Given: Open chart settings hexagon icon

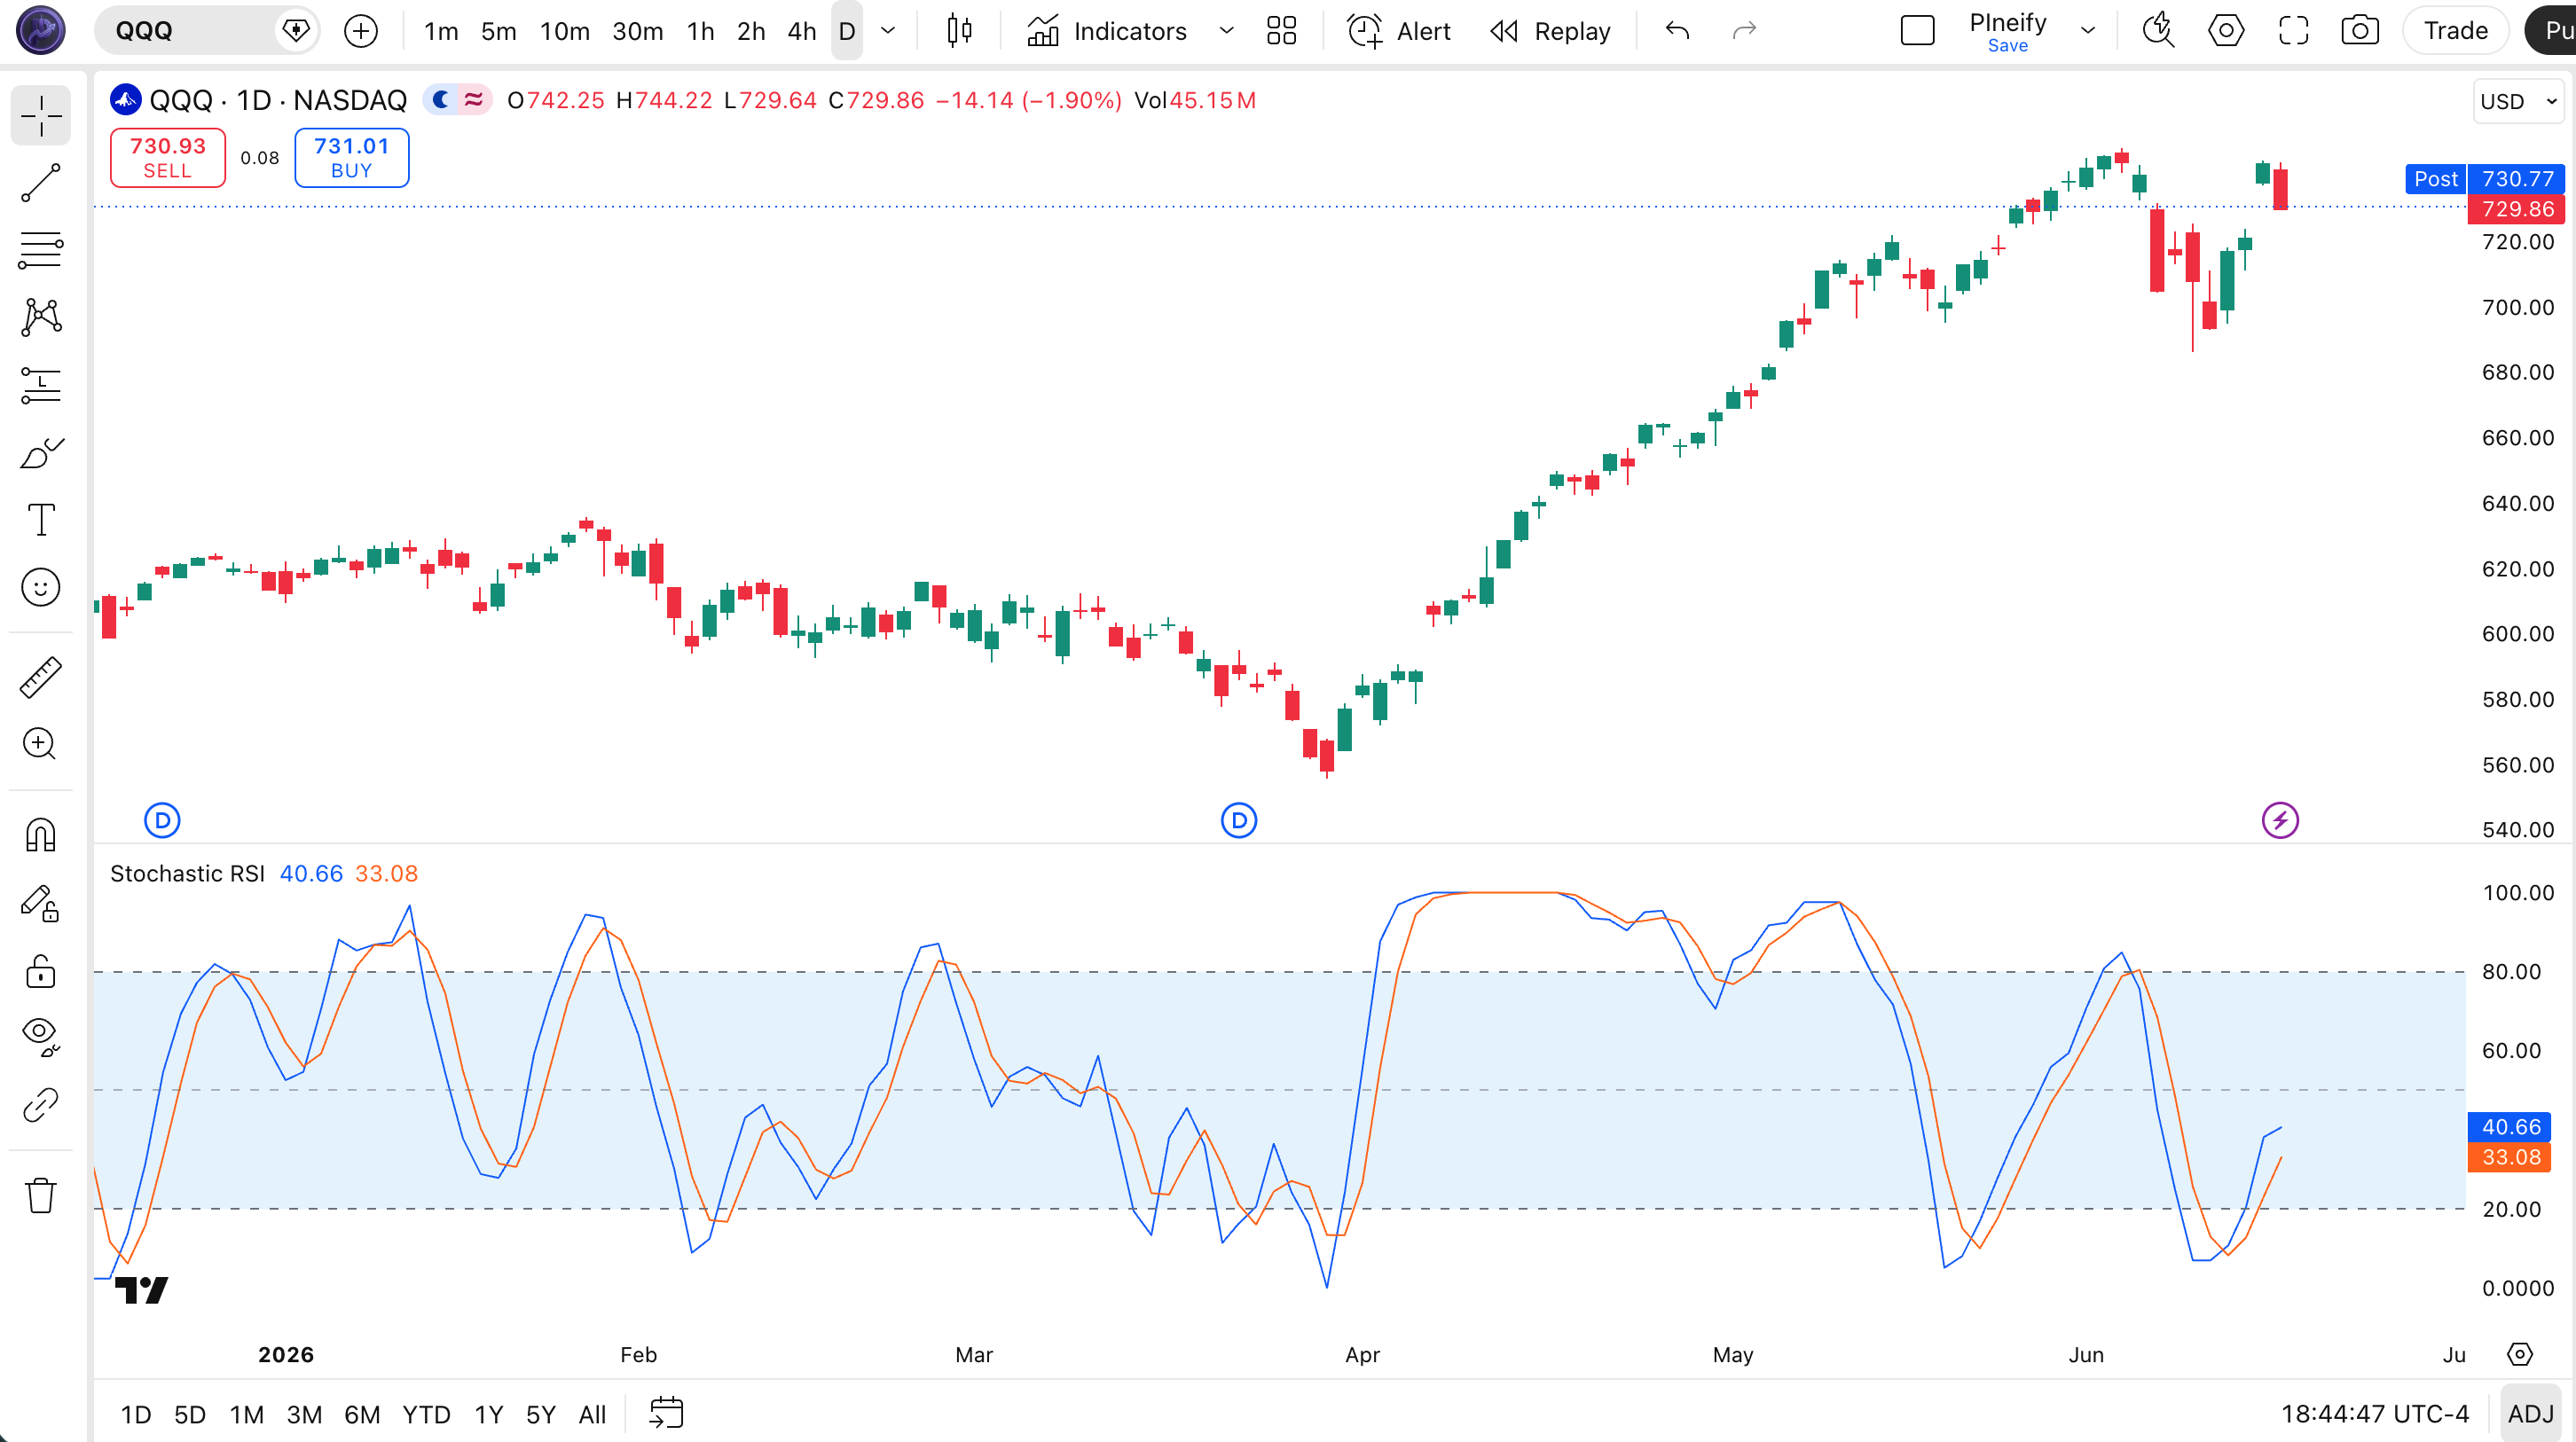Looking at the screenshot, I should tap(2226, 31).
